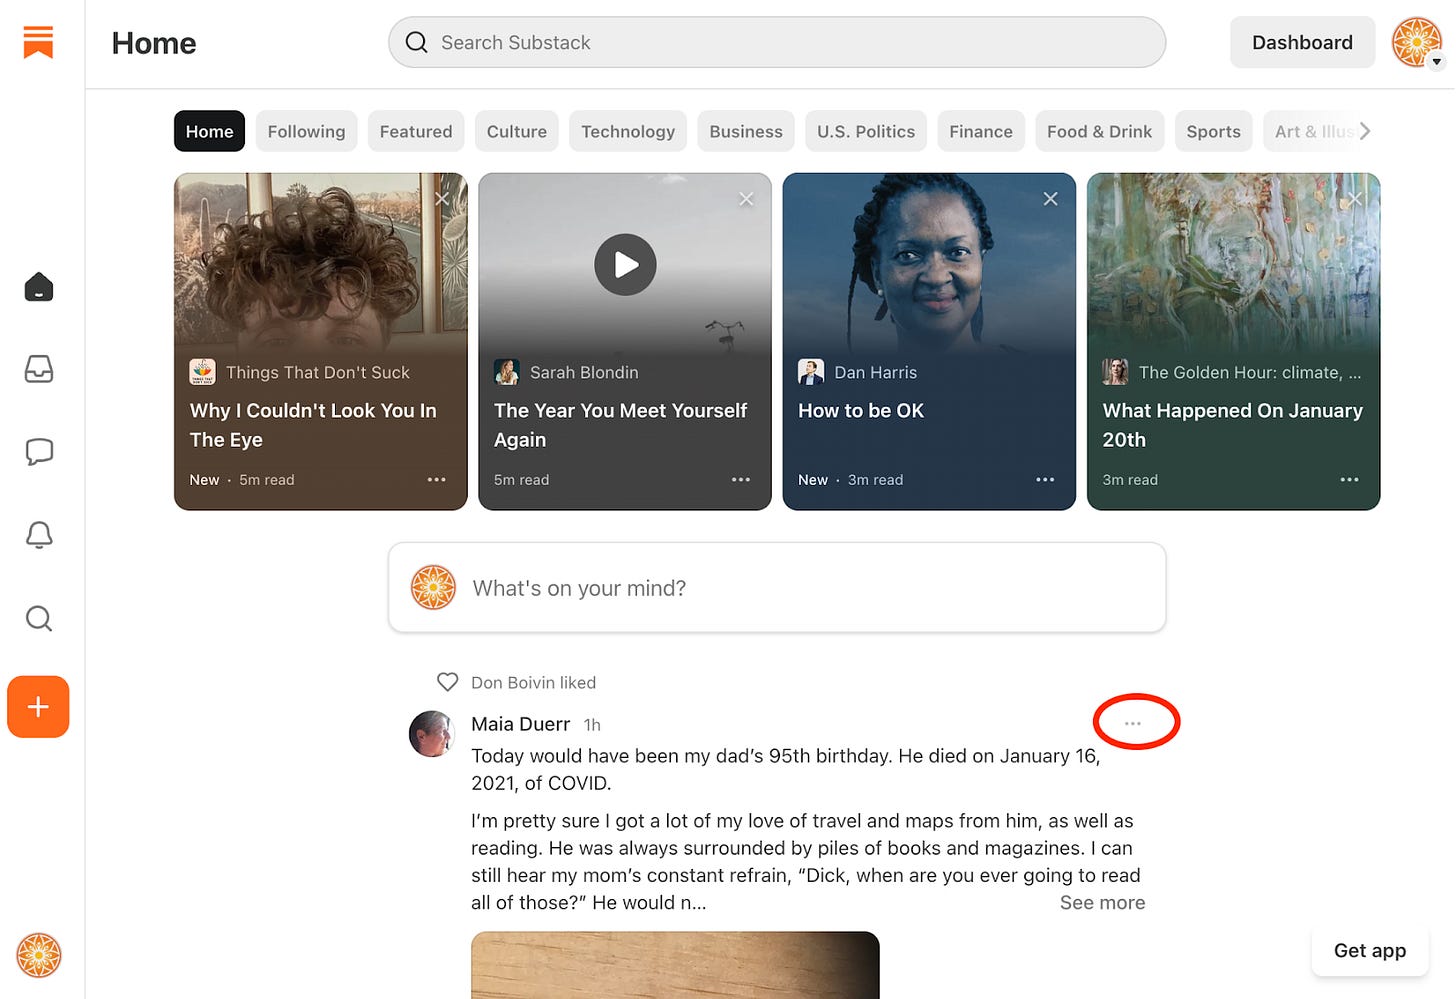Open profile avatar at sidebar bottom

[39, 955]
